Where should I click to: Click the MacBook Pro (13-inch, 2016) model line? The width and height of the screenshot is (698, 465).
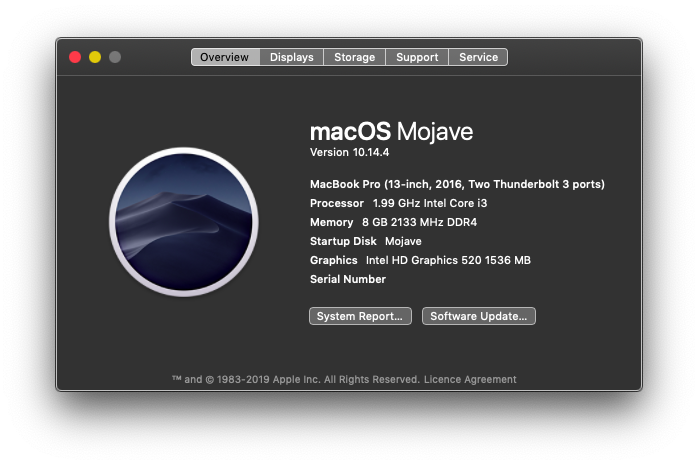[457, 184]
